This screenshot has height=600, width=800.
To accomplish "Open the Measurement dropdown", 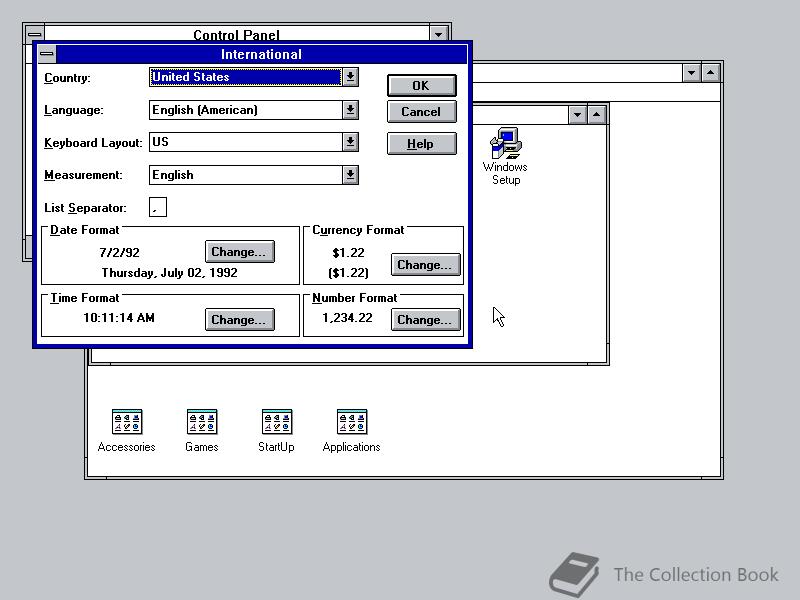I will (350, 175).
